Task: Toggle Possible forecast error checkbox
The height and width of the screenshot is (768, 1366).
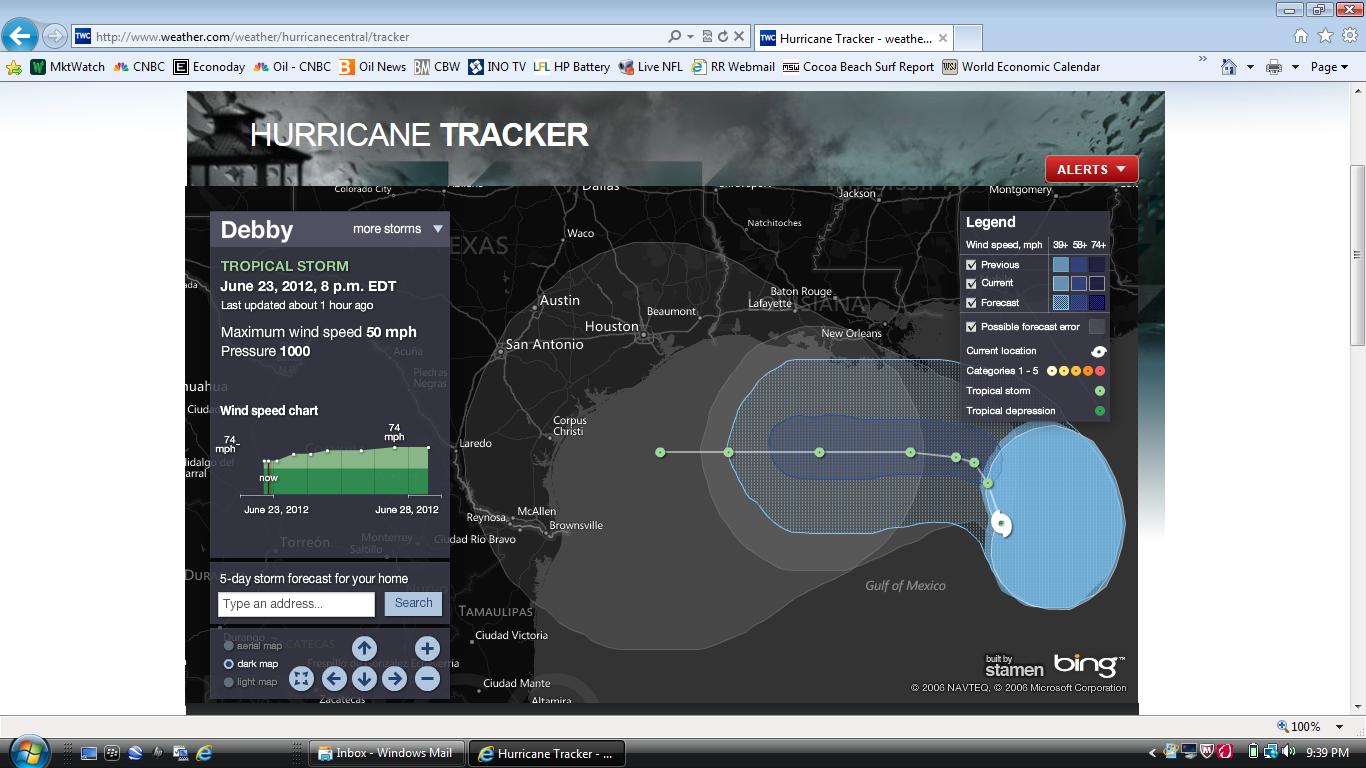Action: coord(971,327)
